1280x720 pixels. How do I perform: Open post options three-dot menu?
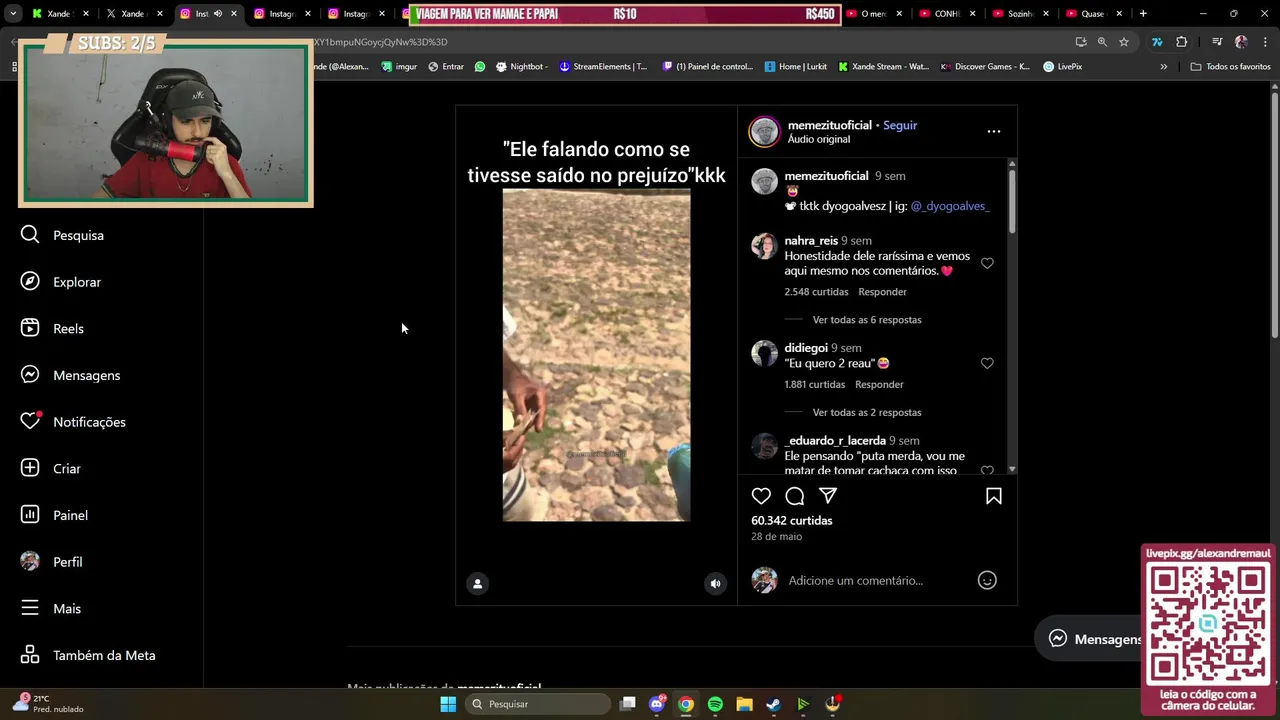pos(993,131)
